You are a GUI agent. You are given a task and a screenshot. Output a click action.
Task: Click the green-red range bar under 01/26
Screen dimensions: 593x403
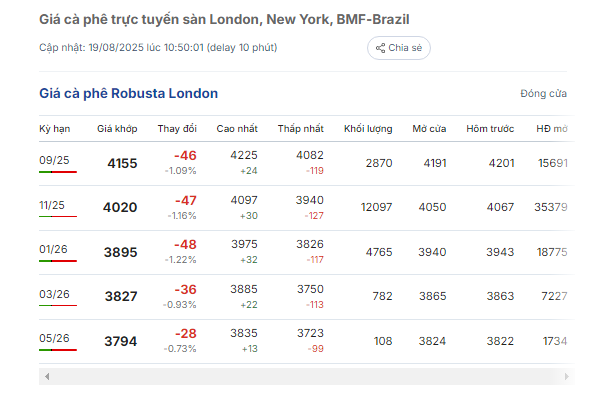pyautogui.click(x=58, y=261)
